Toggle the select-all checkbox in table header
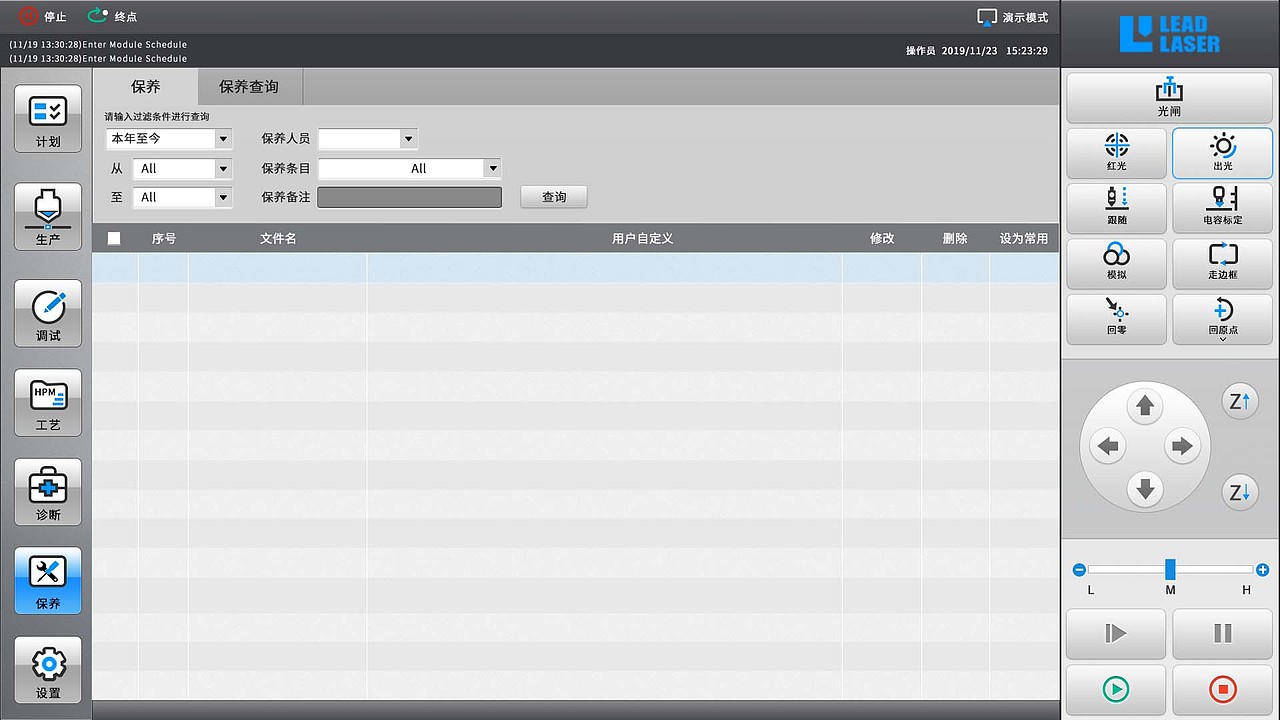The height and width of the screenshot is (720, 1280). (114, 238)
